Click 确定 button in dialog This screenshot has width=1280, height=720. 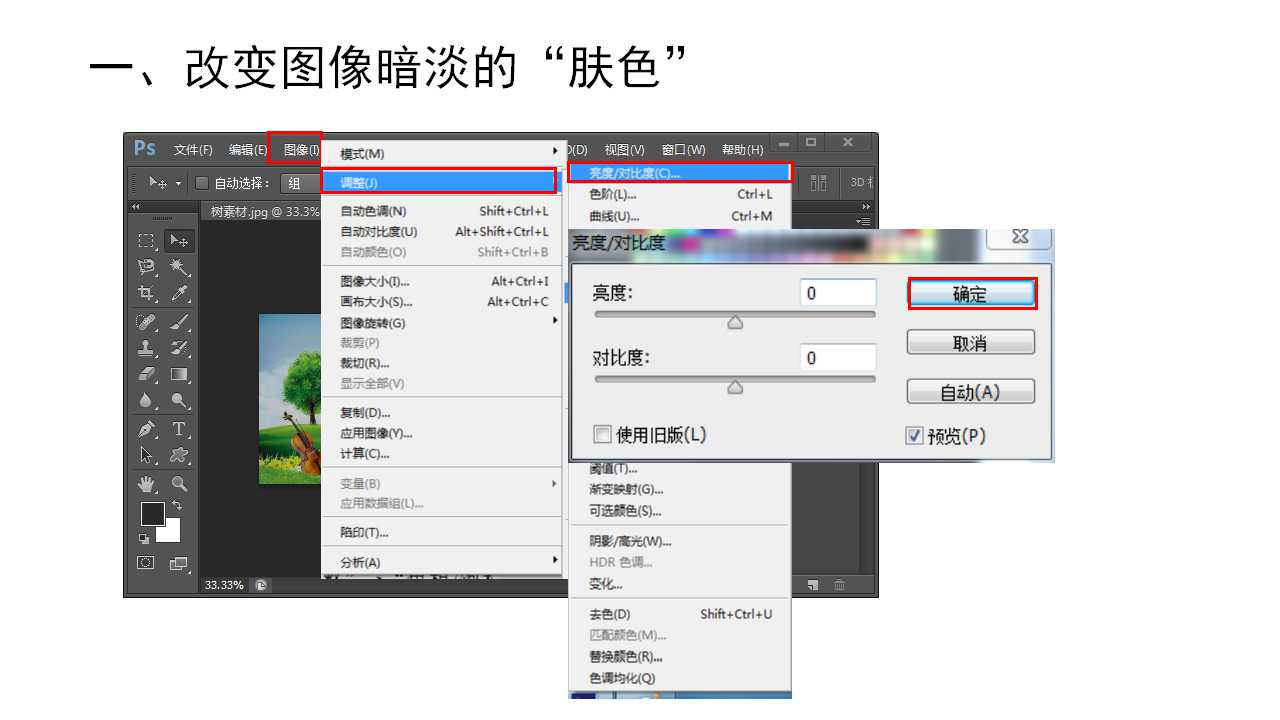pos(971,294)
